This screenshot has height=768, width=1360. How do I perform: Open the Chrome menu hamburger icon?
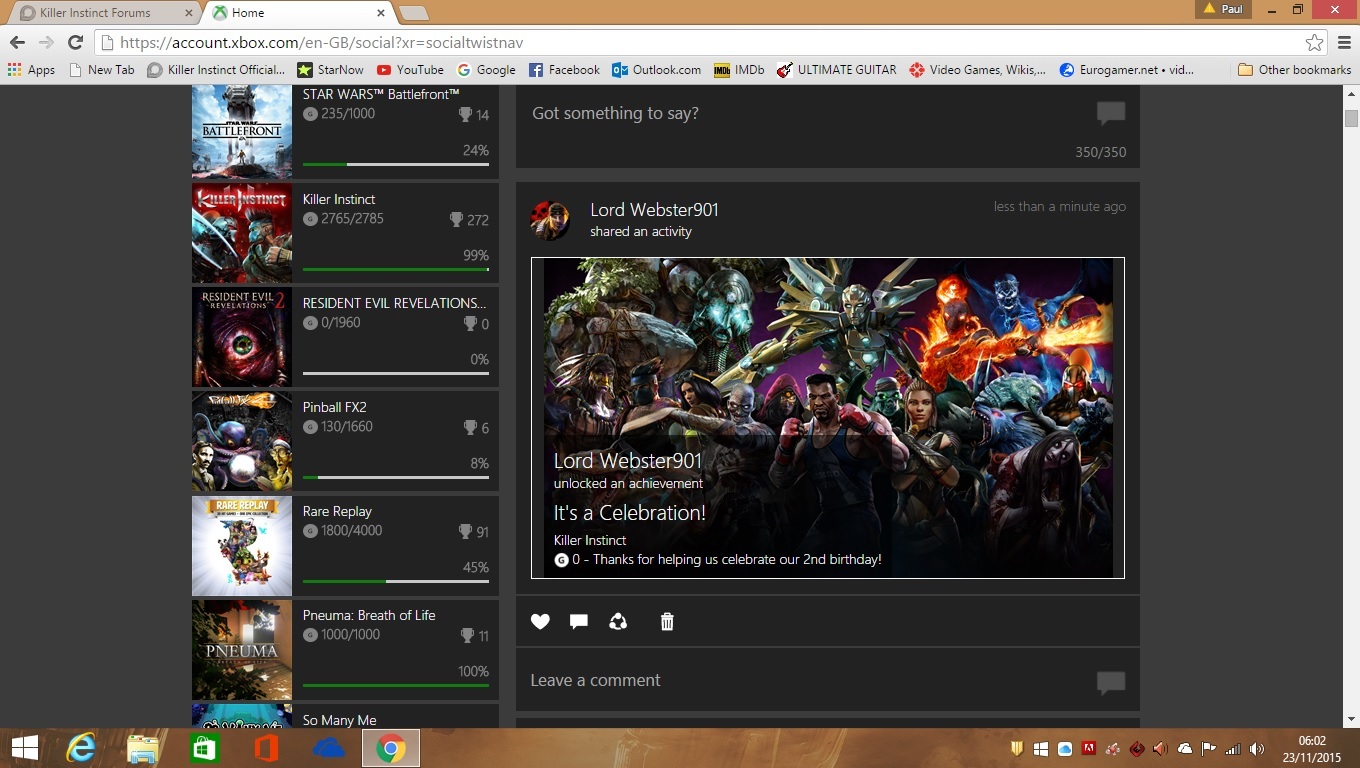[1343, 43]
